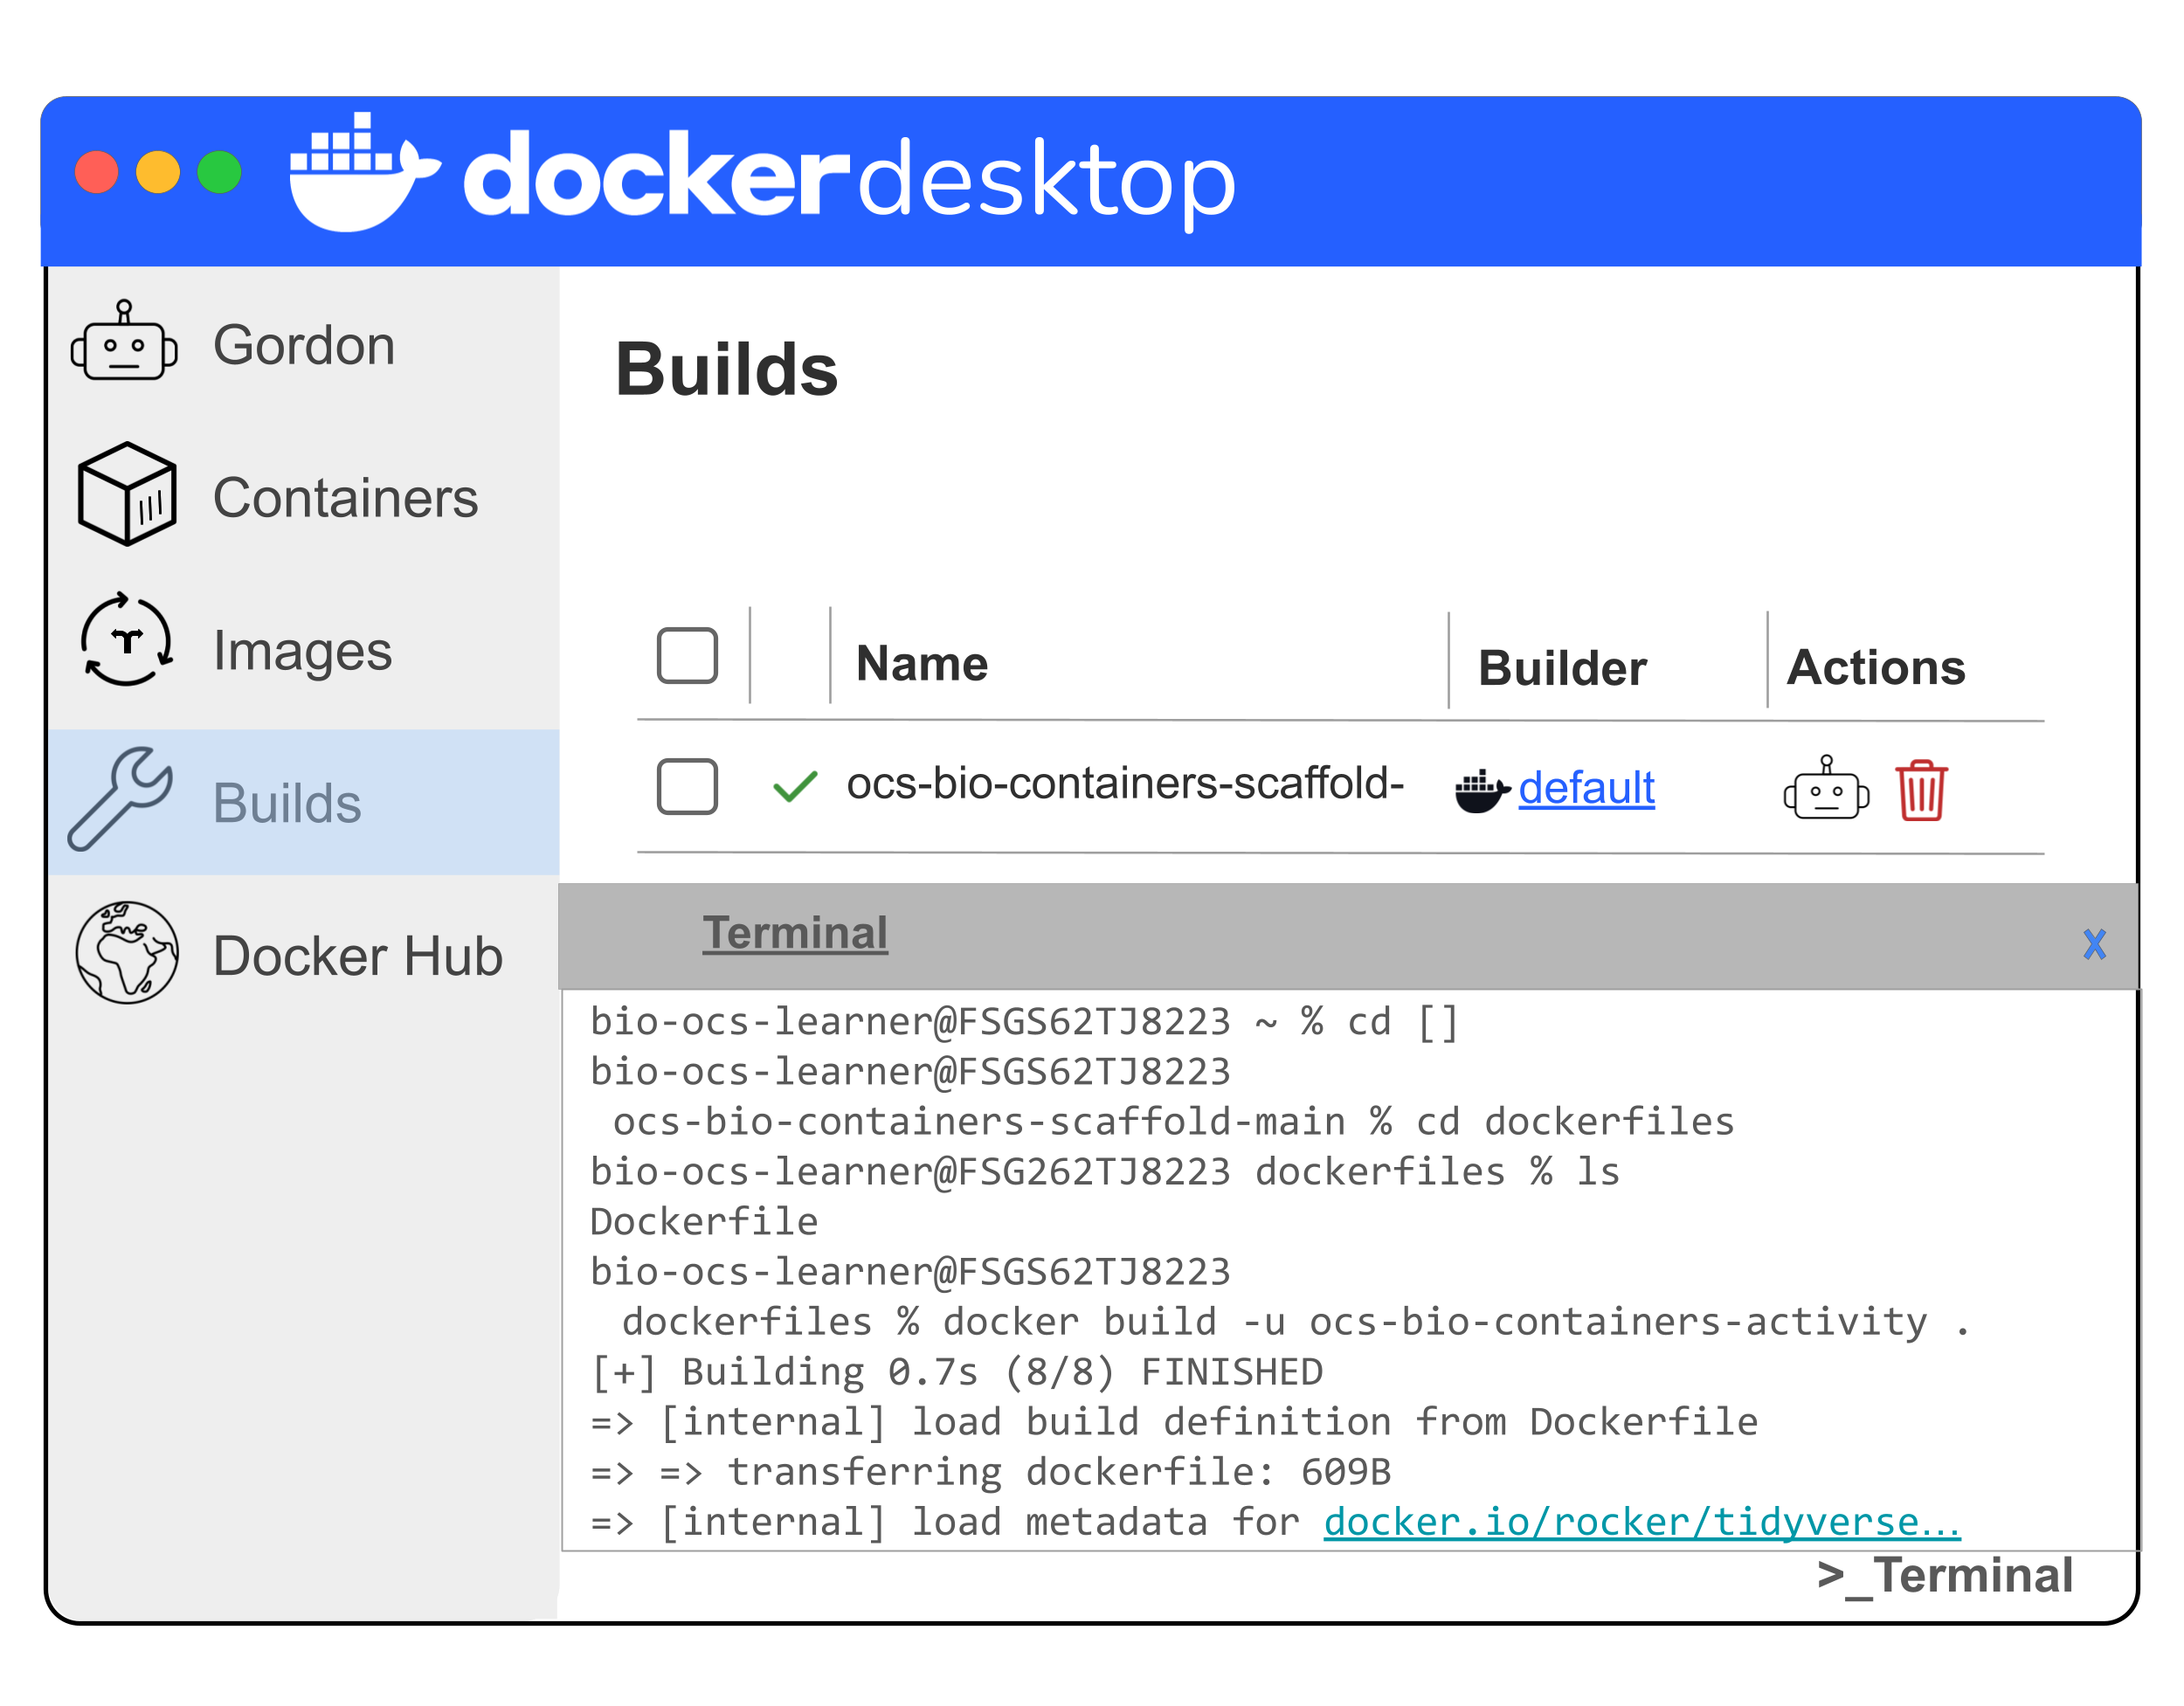Viewport: 2184px width, 1706px height.
Task: Open the default builder link
Action: click(x=1586, y=788)
